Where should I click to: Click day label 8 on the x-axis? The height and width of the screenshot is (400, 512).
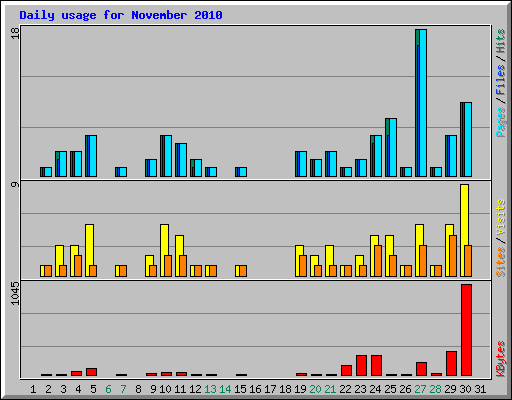pyautogui.click(x=138, y=389)
